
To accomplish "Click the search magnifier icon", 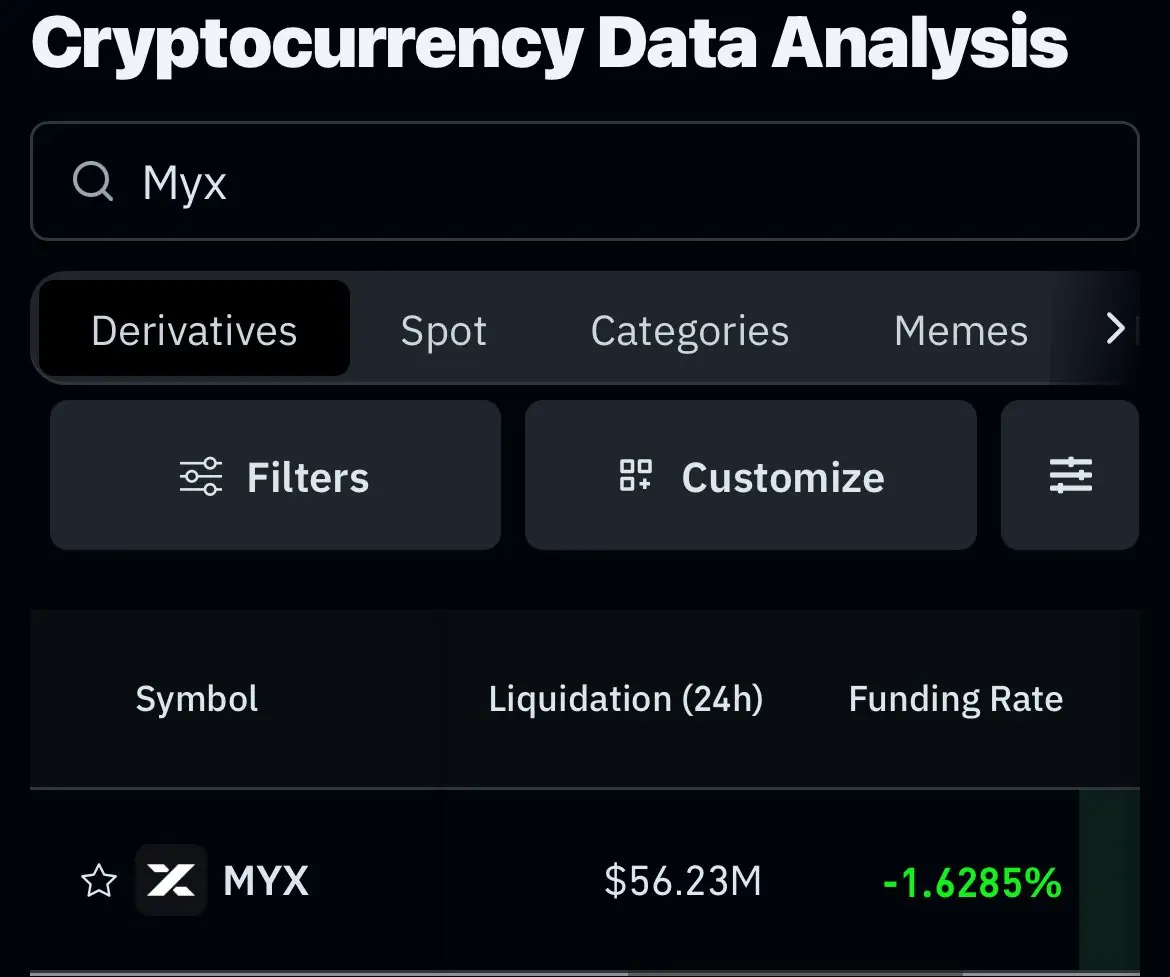I will 93,181.
